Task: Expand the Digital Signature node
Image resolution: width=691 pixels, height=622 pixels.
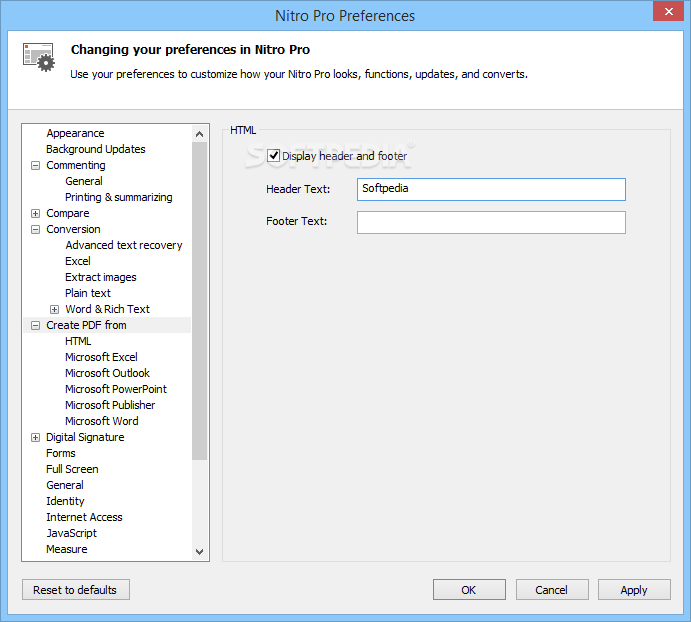Action: point(35,438)
